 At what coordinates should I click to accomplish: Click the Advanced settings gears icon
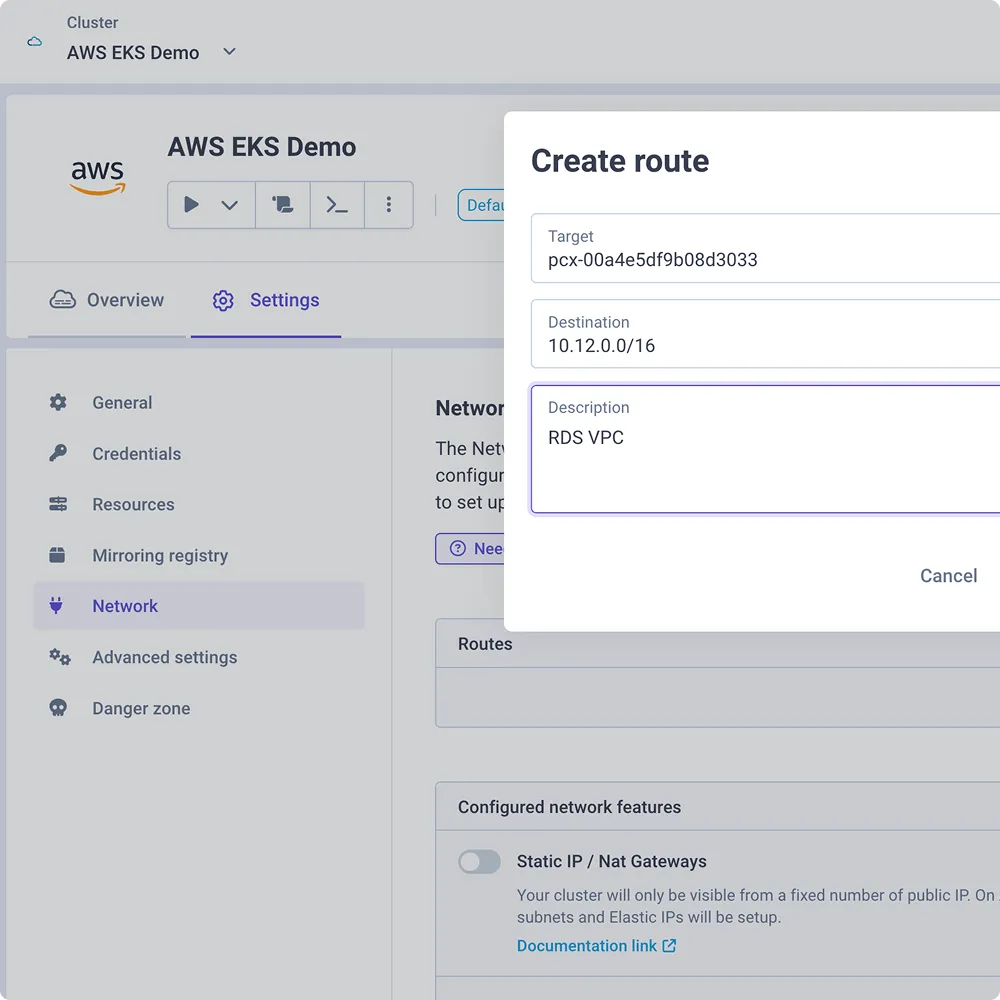click(x=60, y=657)
